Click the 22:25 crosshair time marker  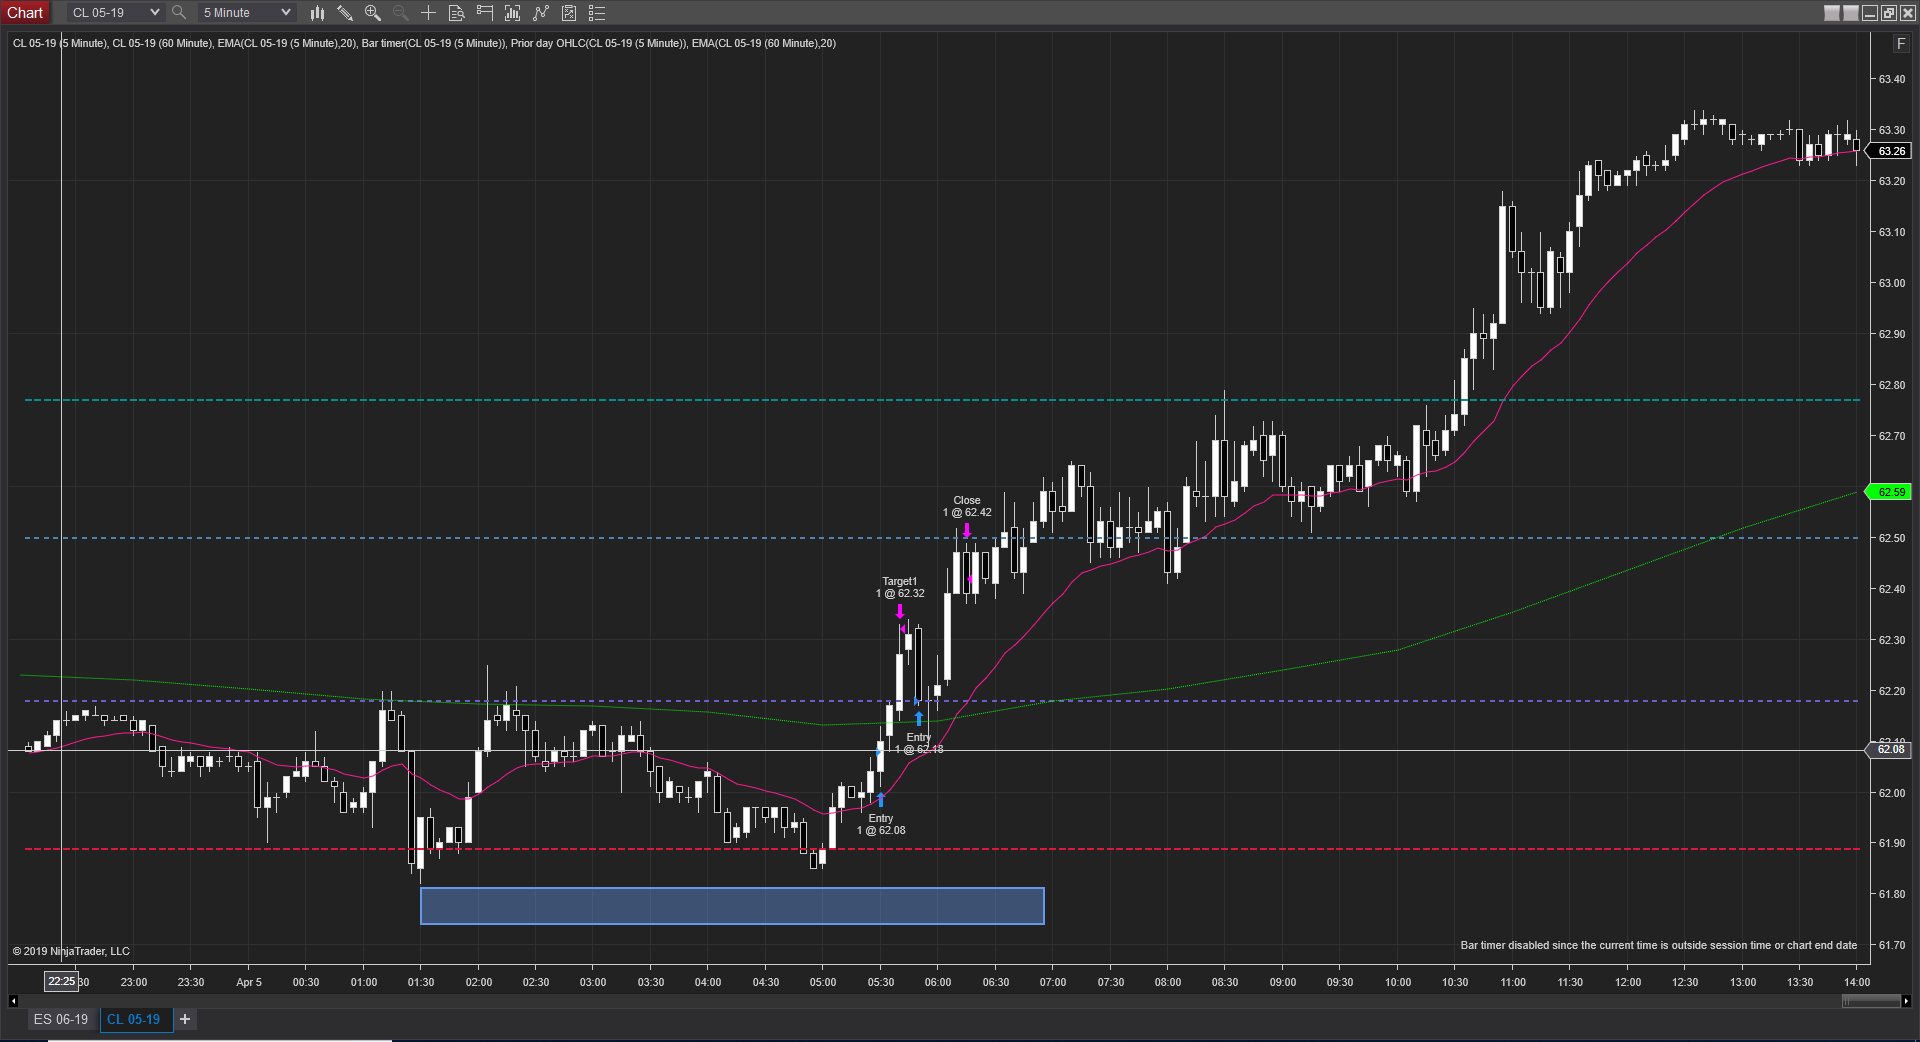pyautogui.click(x=62, y=981)
